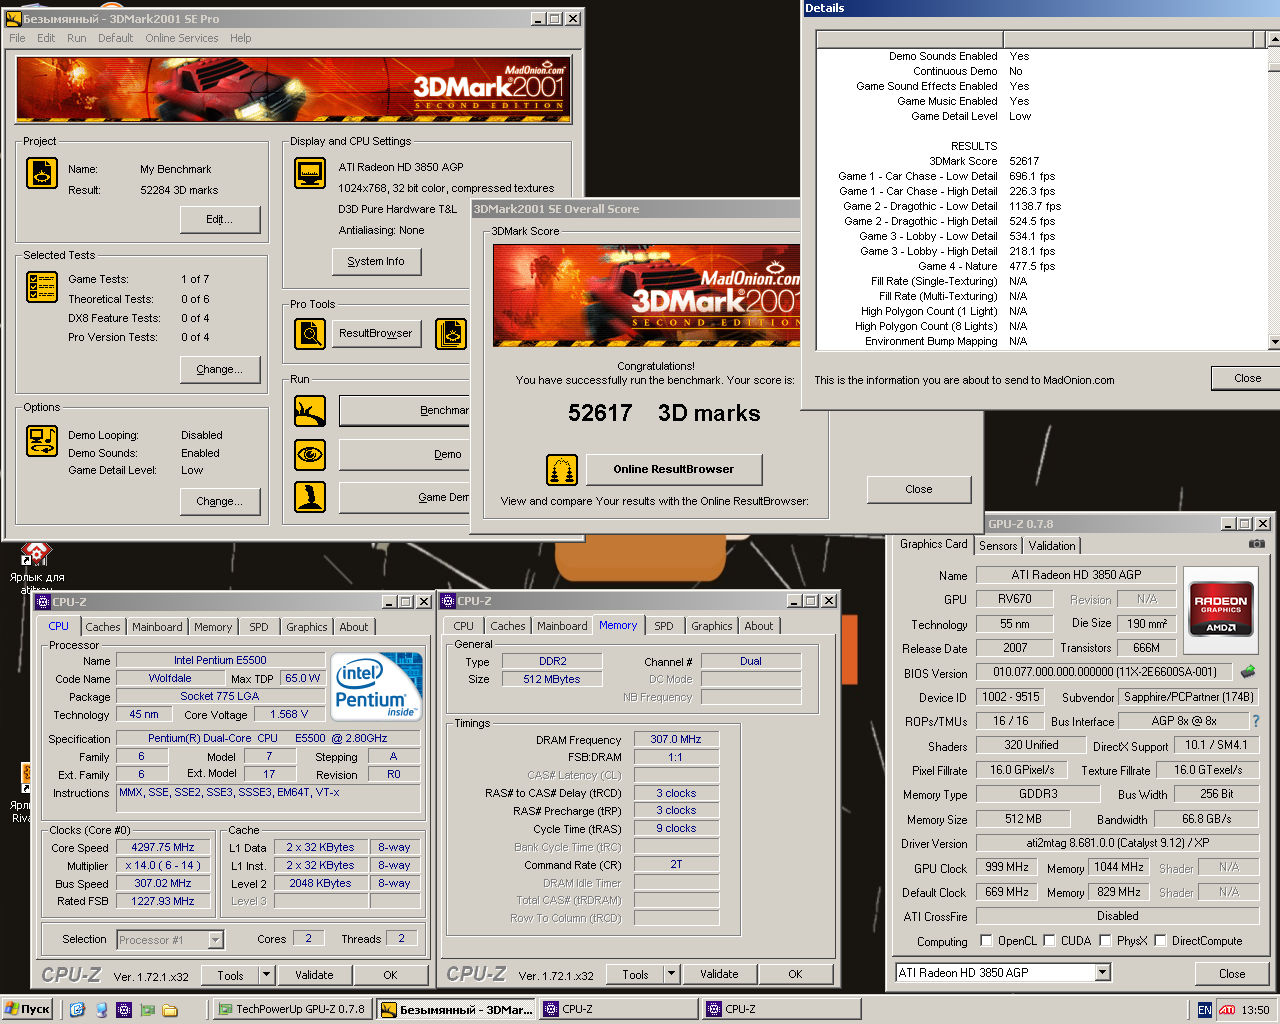Image resolution: width=1280 pixels, height=1024 pixels.
Task: Click the Benchmark run icon
Action: click(x=310, y=411)
